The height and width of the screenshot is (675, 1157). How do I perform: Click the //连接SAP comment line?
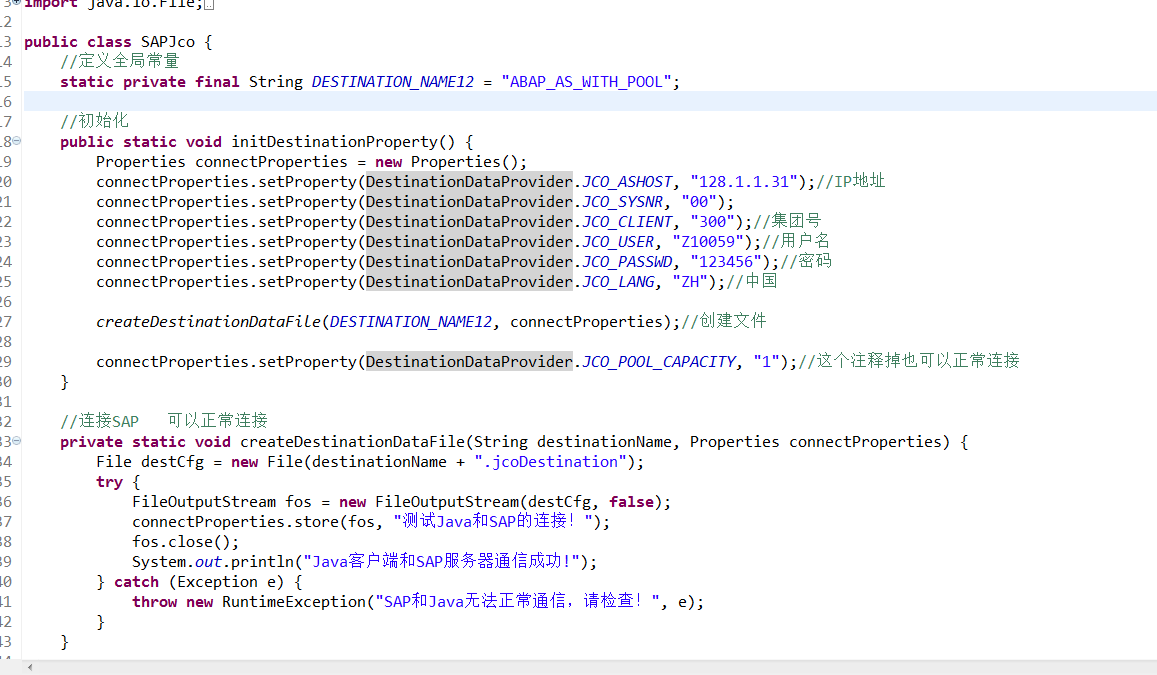coord(164,421)
